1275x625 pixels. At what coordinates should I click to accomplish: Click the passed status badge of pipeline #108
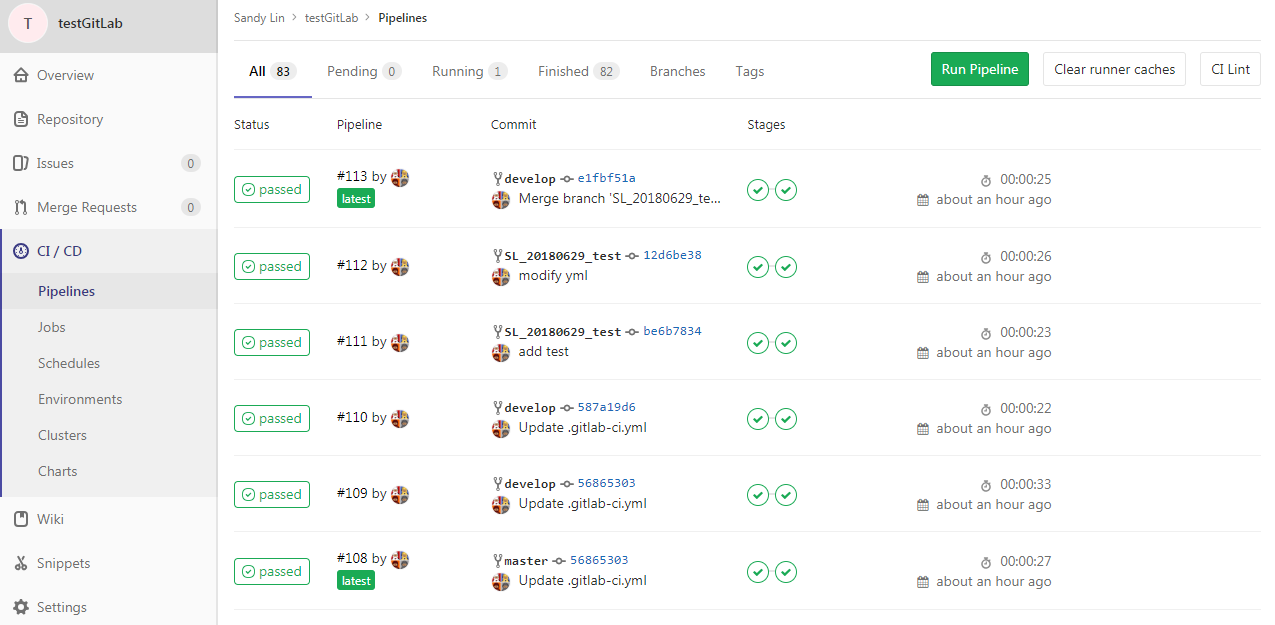[271, 571]
